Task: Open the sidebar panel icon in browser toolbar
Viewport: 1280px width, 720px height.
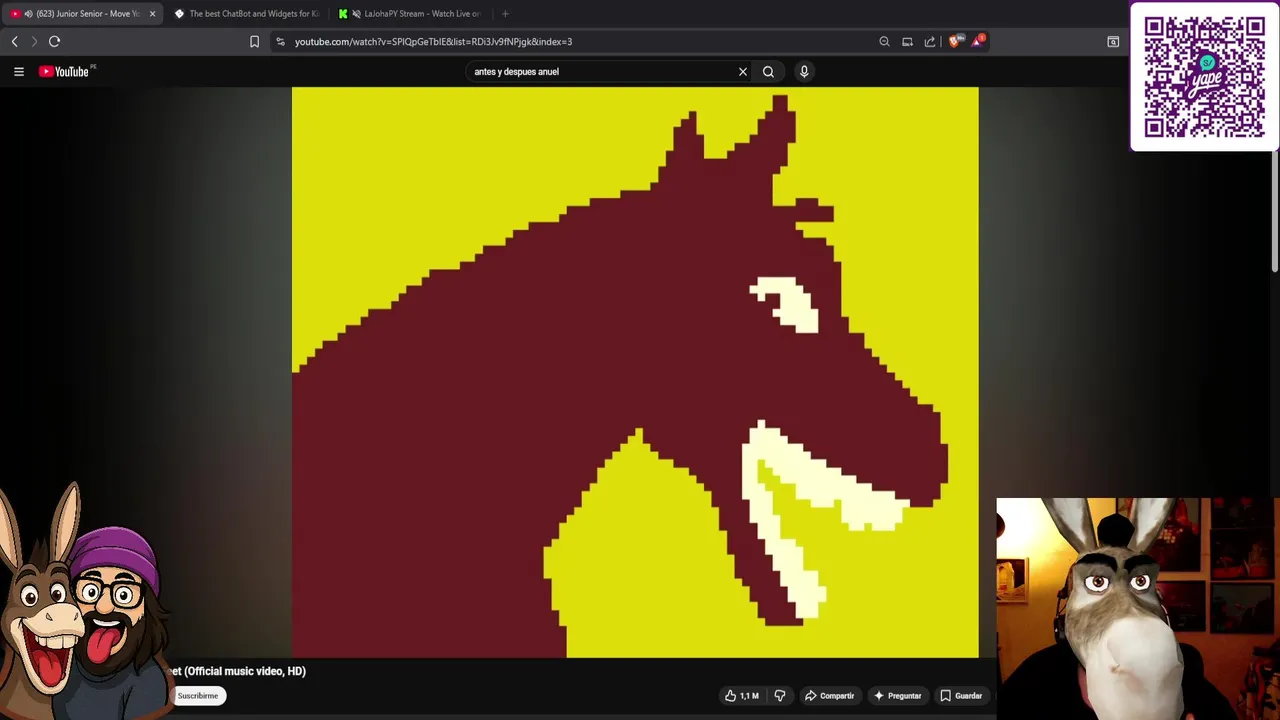Action: coord(1113,41)
